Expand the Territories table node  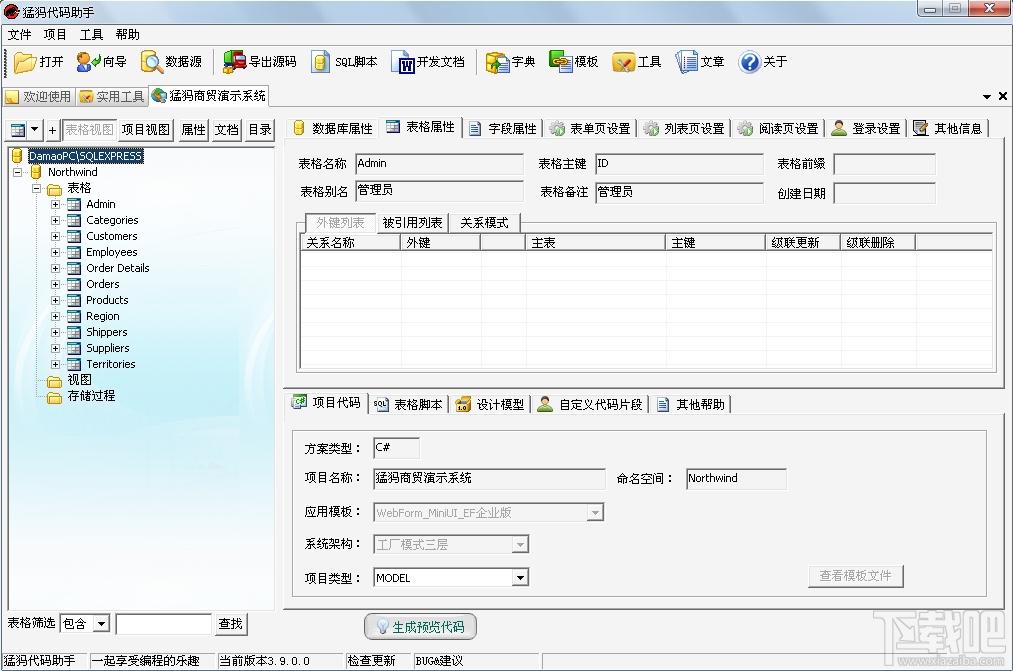[56, 364]
